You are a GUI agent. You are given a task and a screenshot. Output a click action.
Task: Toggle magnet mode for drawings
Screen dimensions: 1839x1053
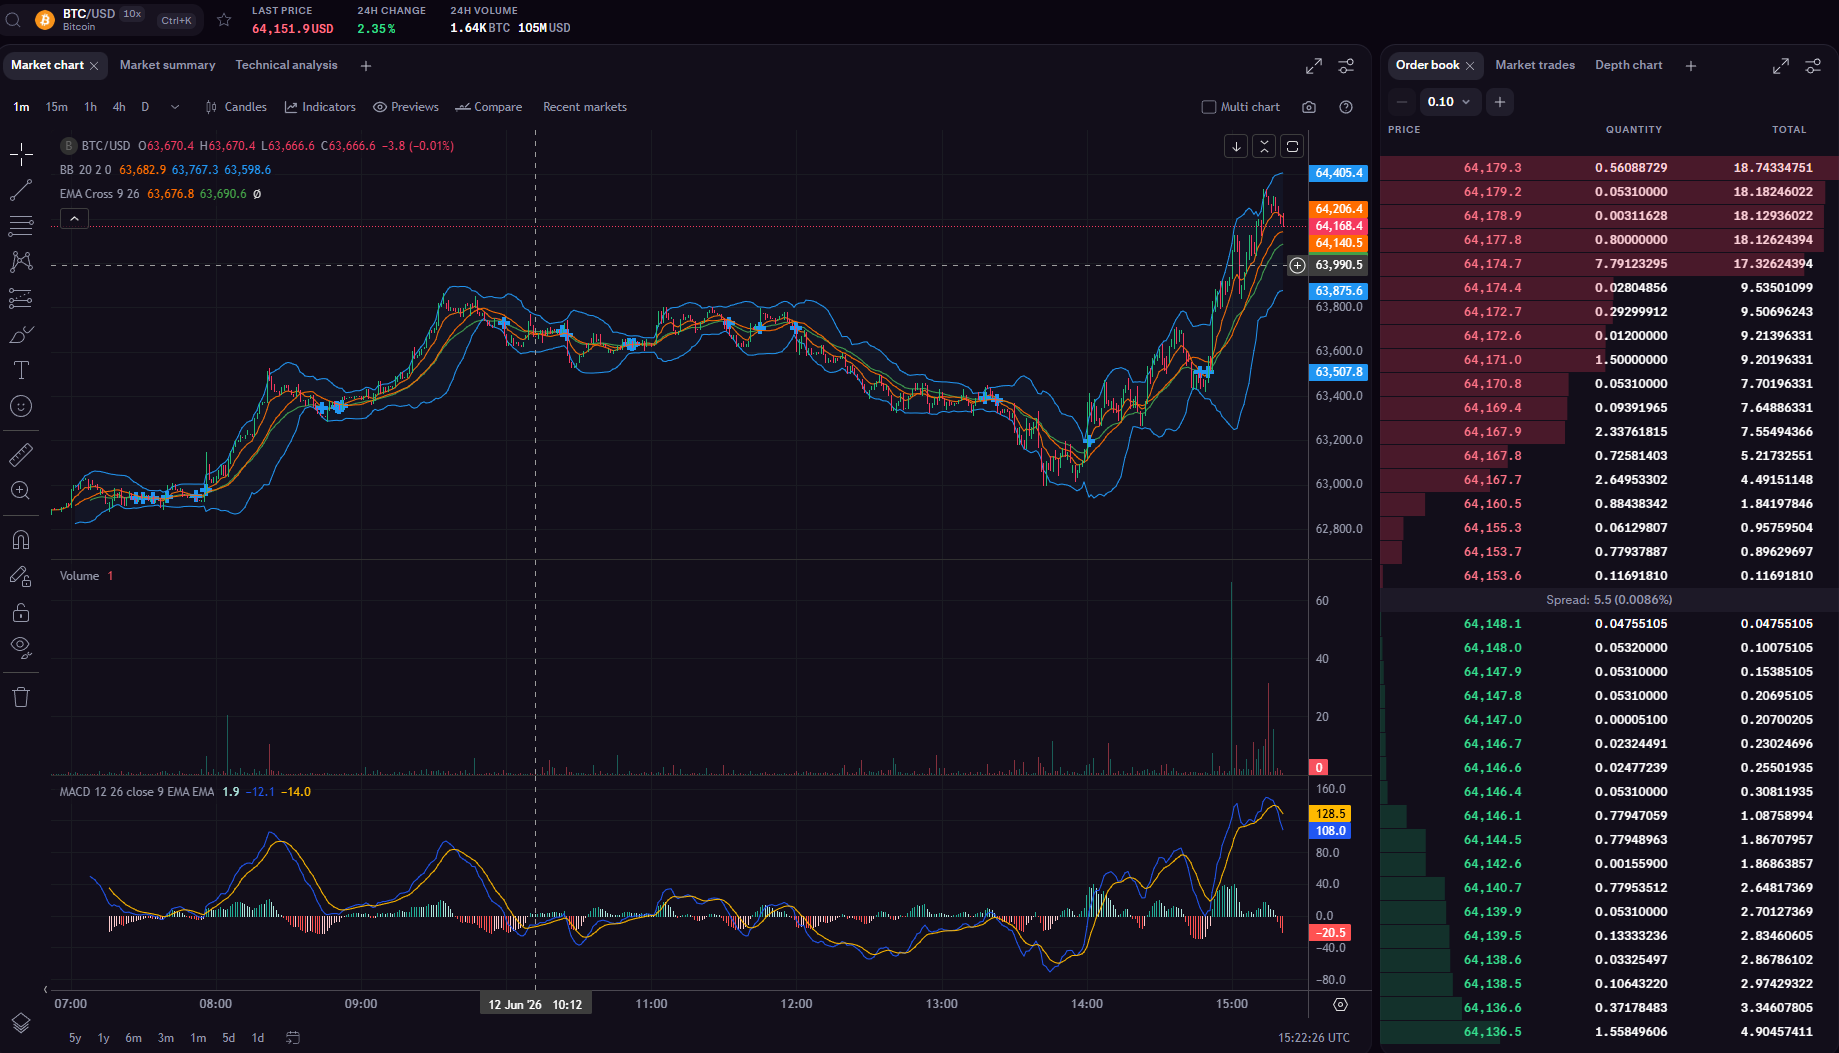tap(21, 540)
